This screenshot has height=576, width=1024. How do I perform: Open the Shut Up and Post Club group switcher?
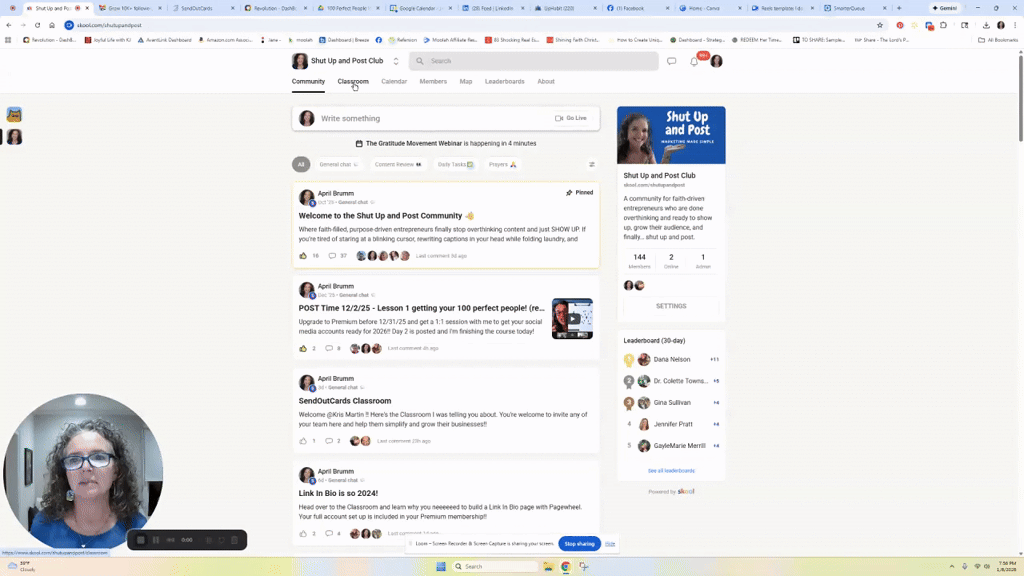point(396,61)
